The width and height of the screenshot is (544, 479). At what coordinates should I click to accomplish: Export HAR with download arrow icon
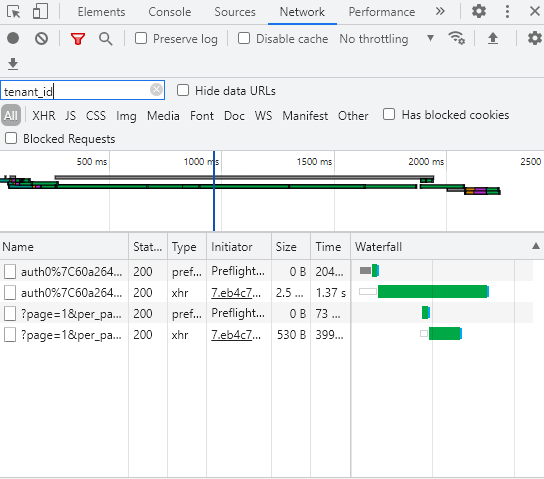point(13,64)
